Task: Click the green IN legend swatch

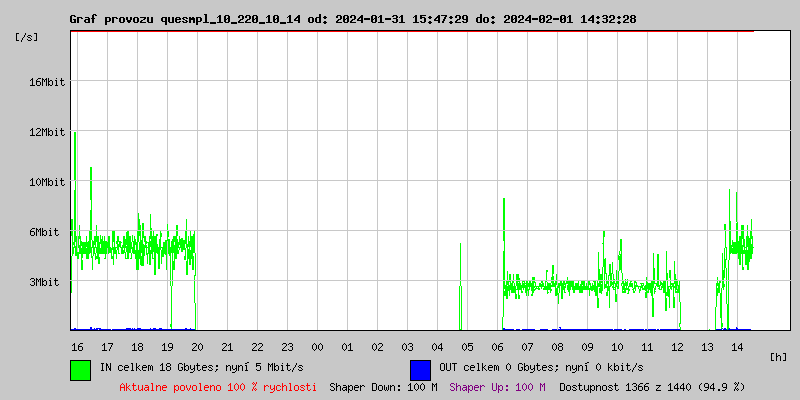Action: 80,369
